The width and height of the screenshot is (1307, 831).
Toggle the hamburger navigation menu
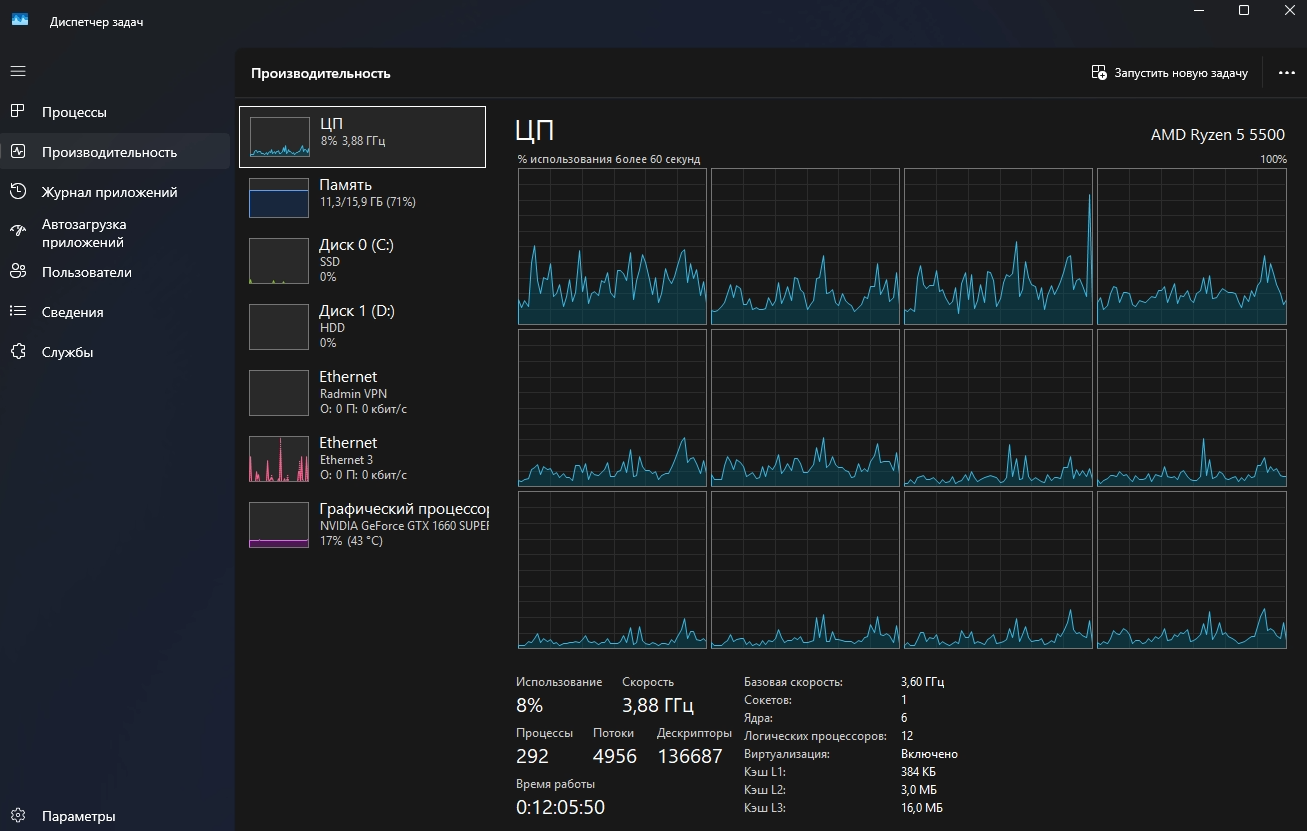(18, 72)
